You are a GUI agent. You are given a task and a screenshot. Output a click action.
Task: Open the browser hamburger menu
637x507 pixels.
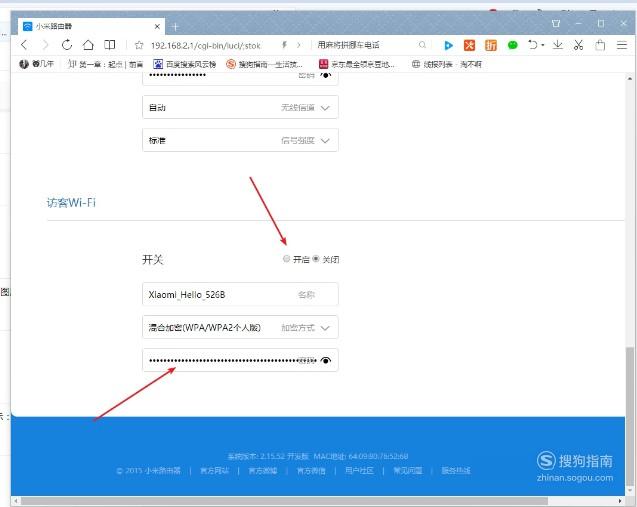tap(622, 45)
